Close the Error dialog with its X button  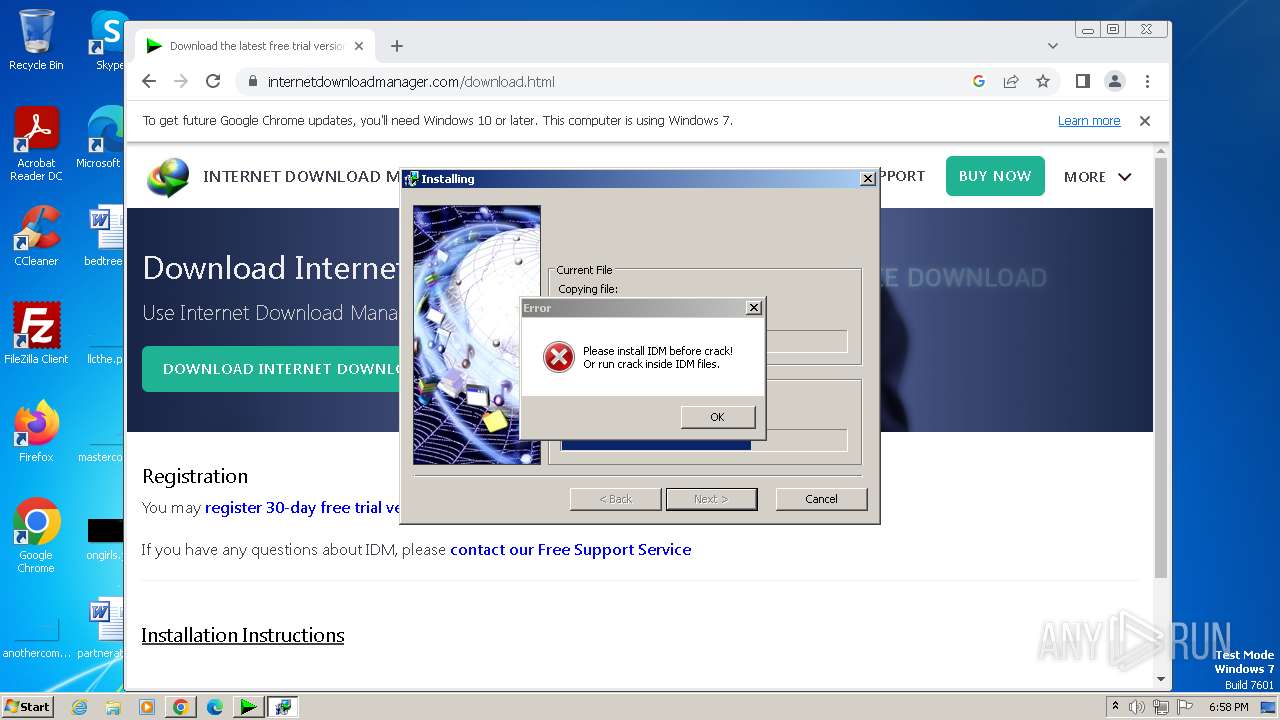pos(754,308)
